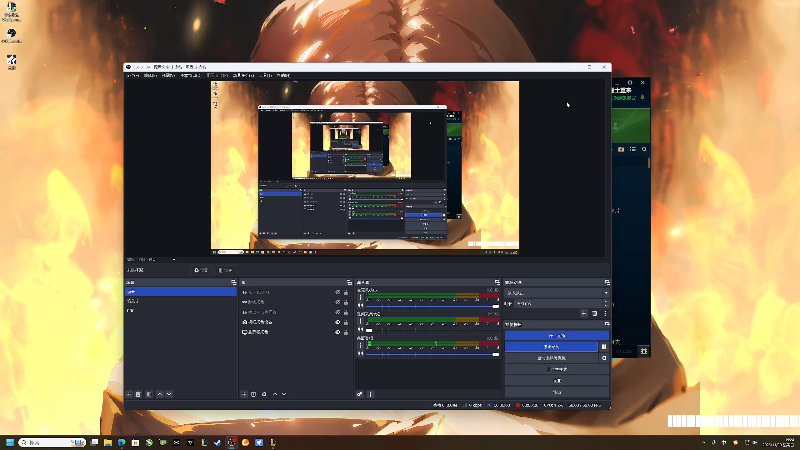Open source properties gear in Sources toolbar

(264, 394)
